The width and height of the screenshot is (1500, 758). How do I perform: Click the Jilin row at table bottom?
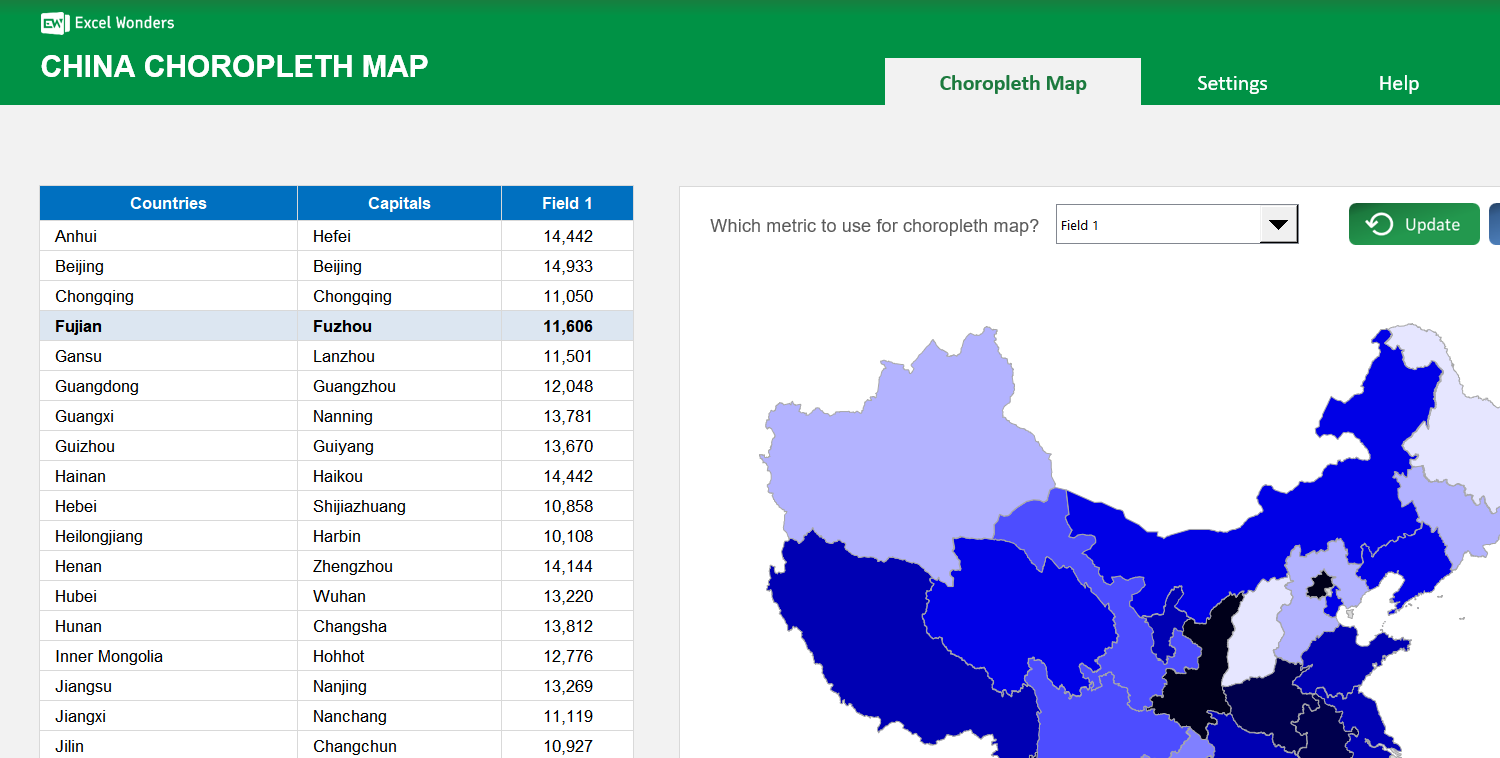click(168, 746)
